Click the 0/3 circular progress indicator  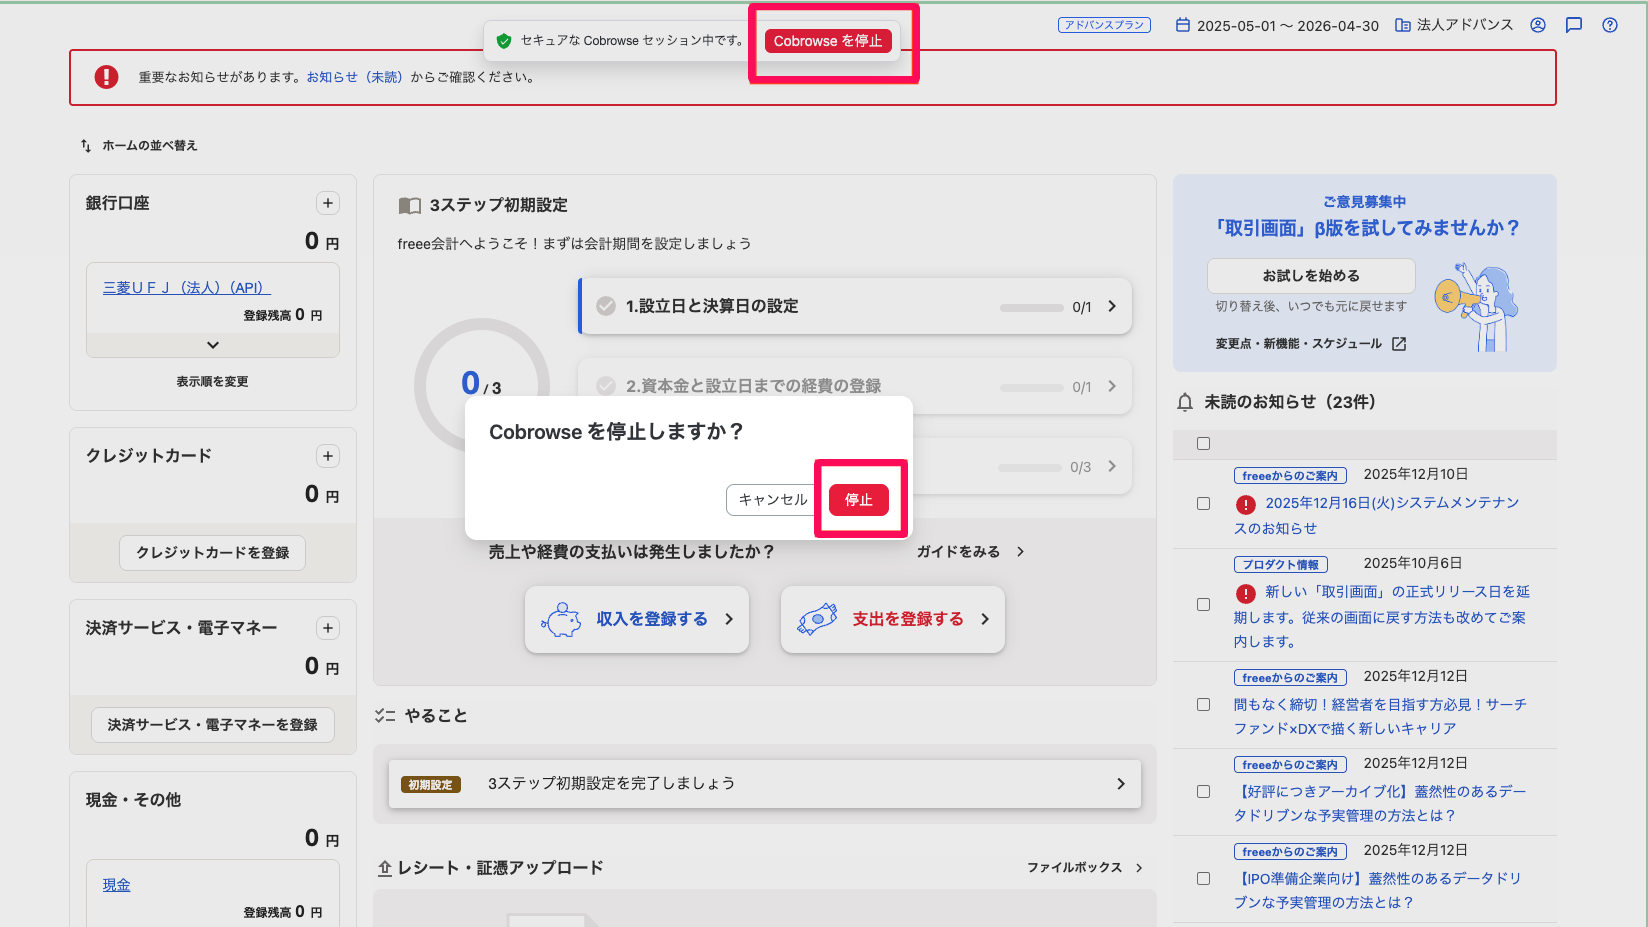click(x=482, y=384)
